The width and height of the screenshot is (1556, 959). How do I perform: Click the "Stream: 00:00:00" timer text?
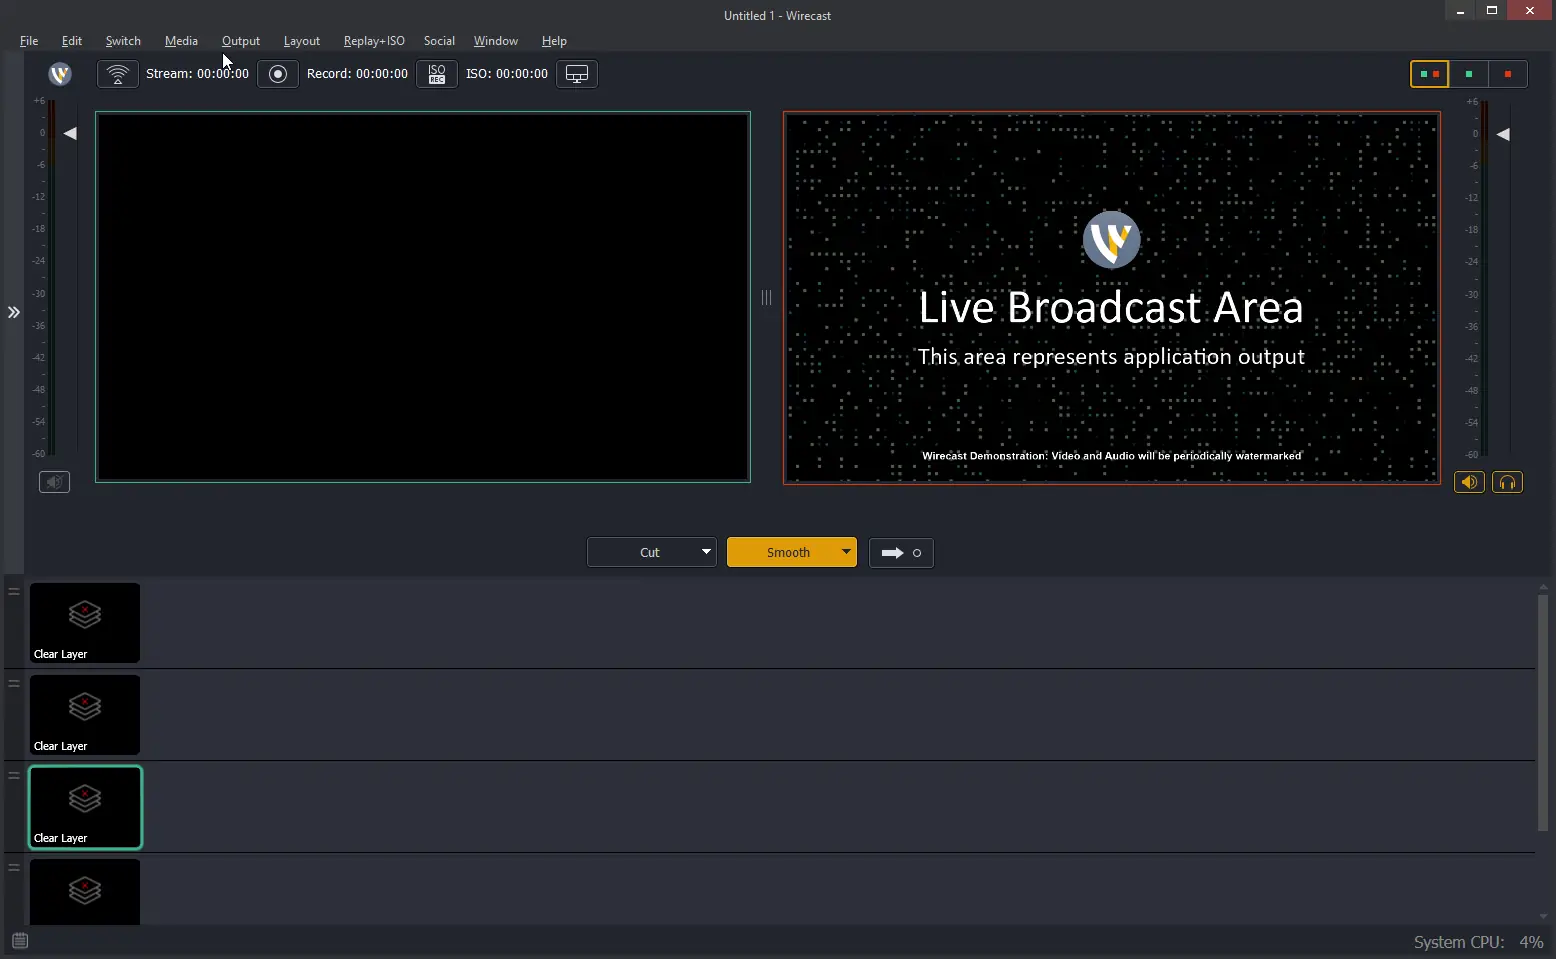(x=197, y=74)
